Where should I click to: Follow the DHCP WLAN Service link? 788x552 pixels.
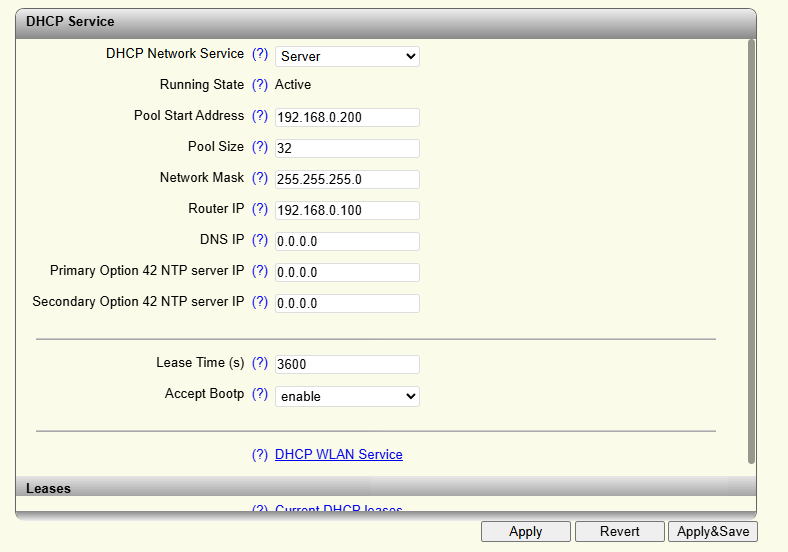(x=338, y=455)
